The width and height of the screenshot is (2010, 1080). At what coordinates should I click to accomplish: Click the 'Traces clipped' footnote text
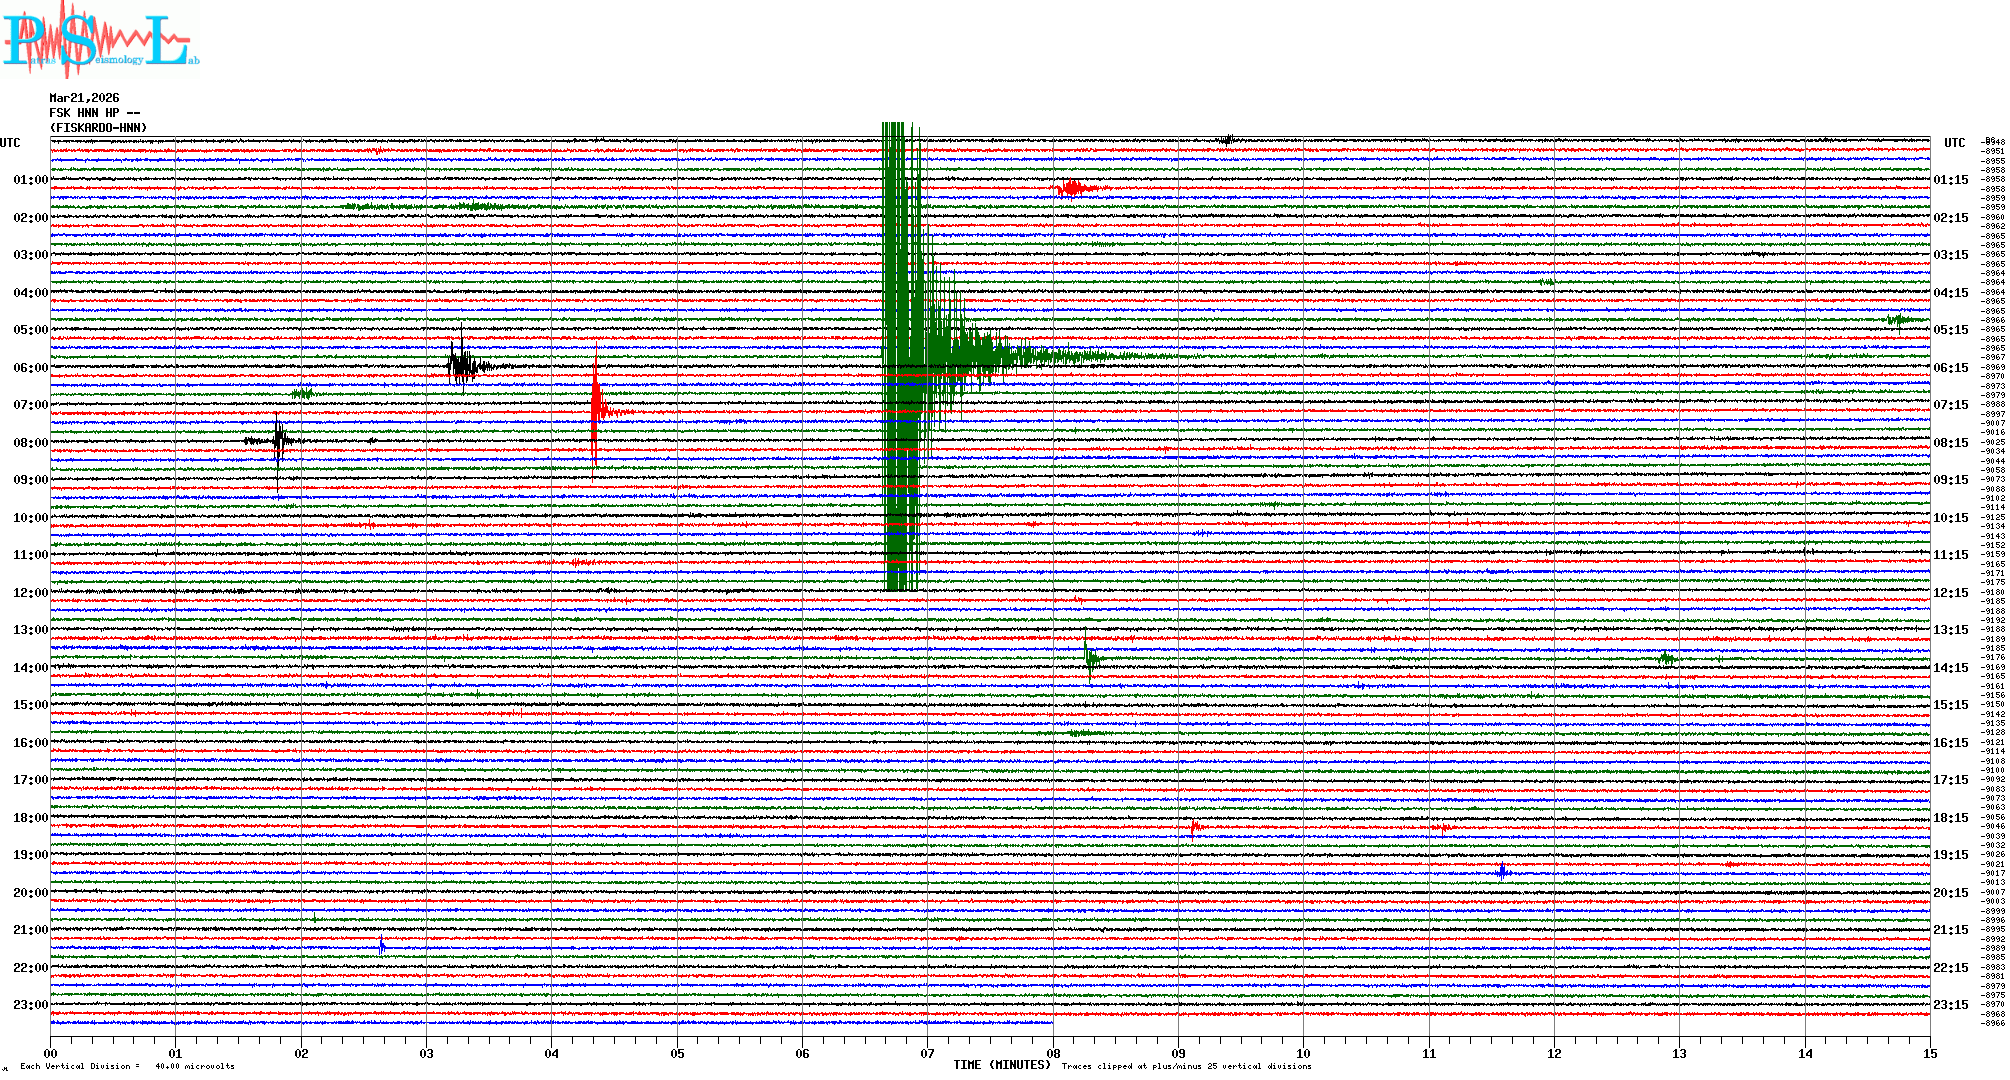pos(1186,1066)
